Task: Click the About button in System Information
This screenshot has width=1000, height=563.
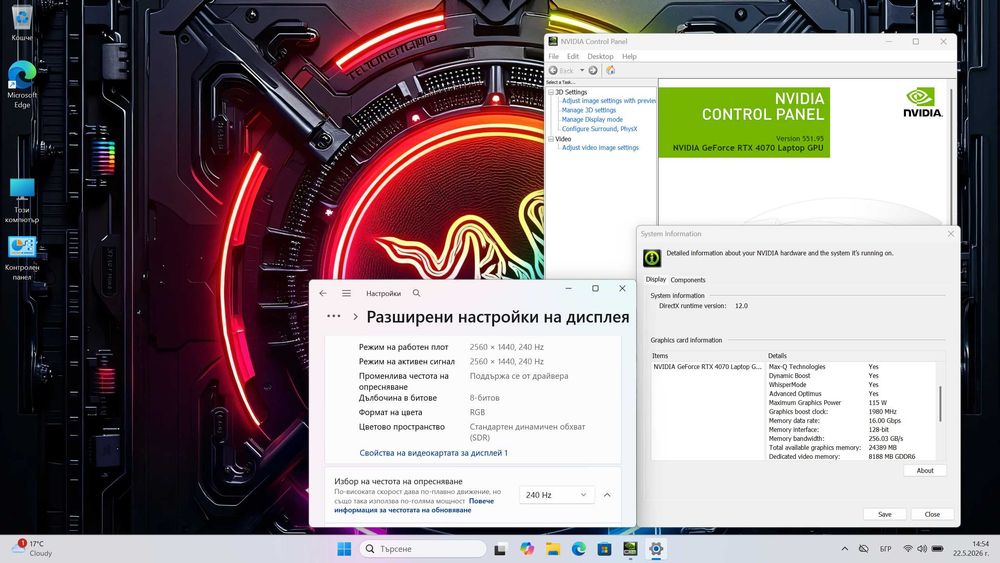Action: (925, 471)
